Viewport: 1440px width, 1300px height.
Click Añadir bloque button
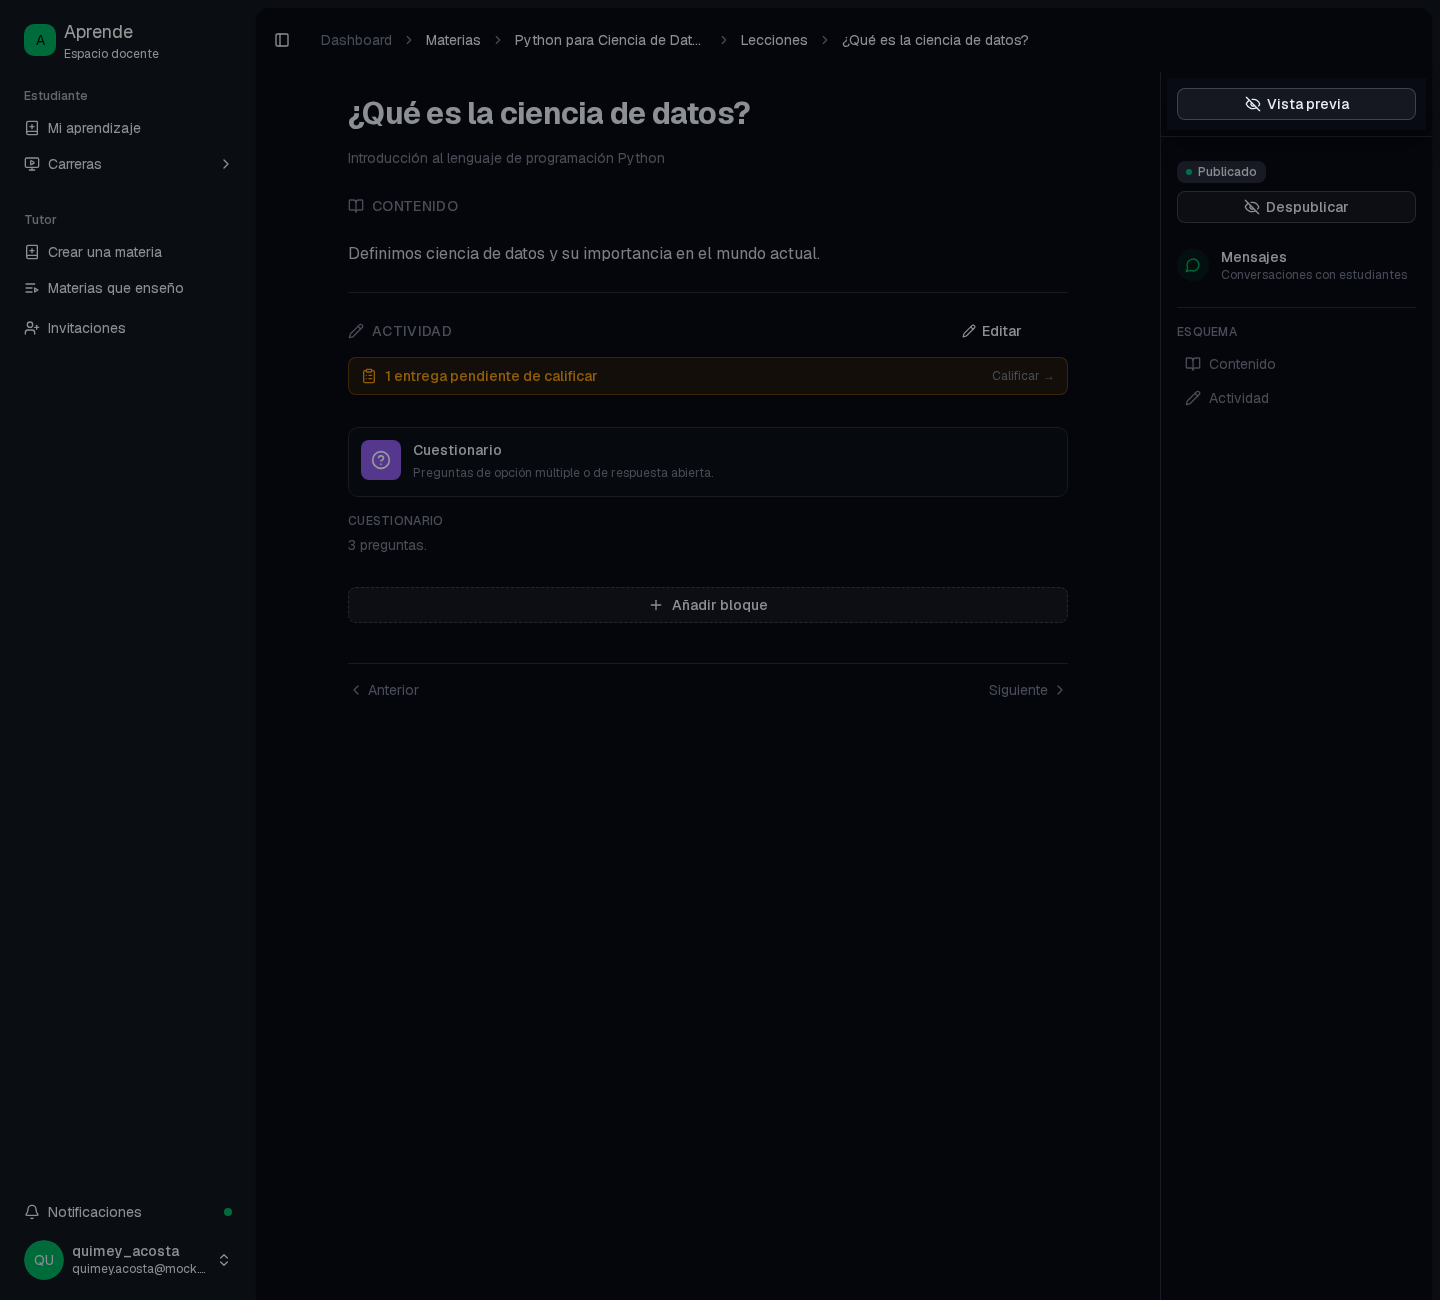708,605
